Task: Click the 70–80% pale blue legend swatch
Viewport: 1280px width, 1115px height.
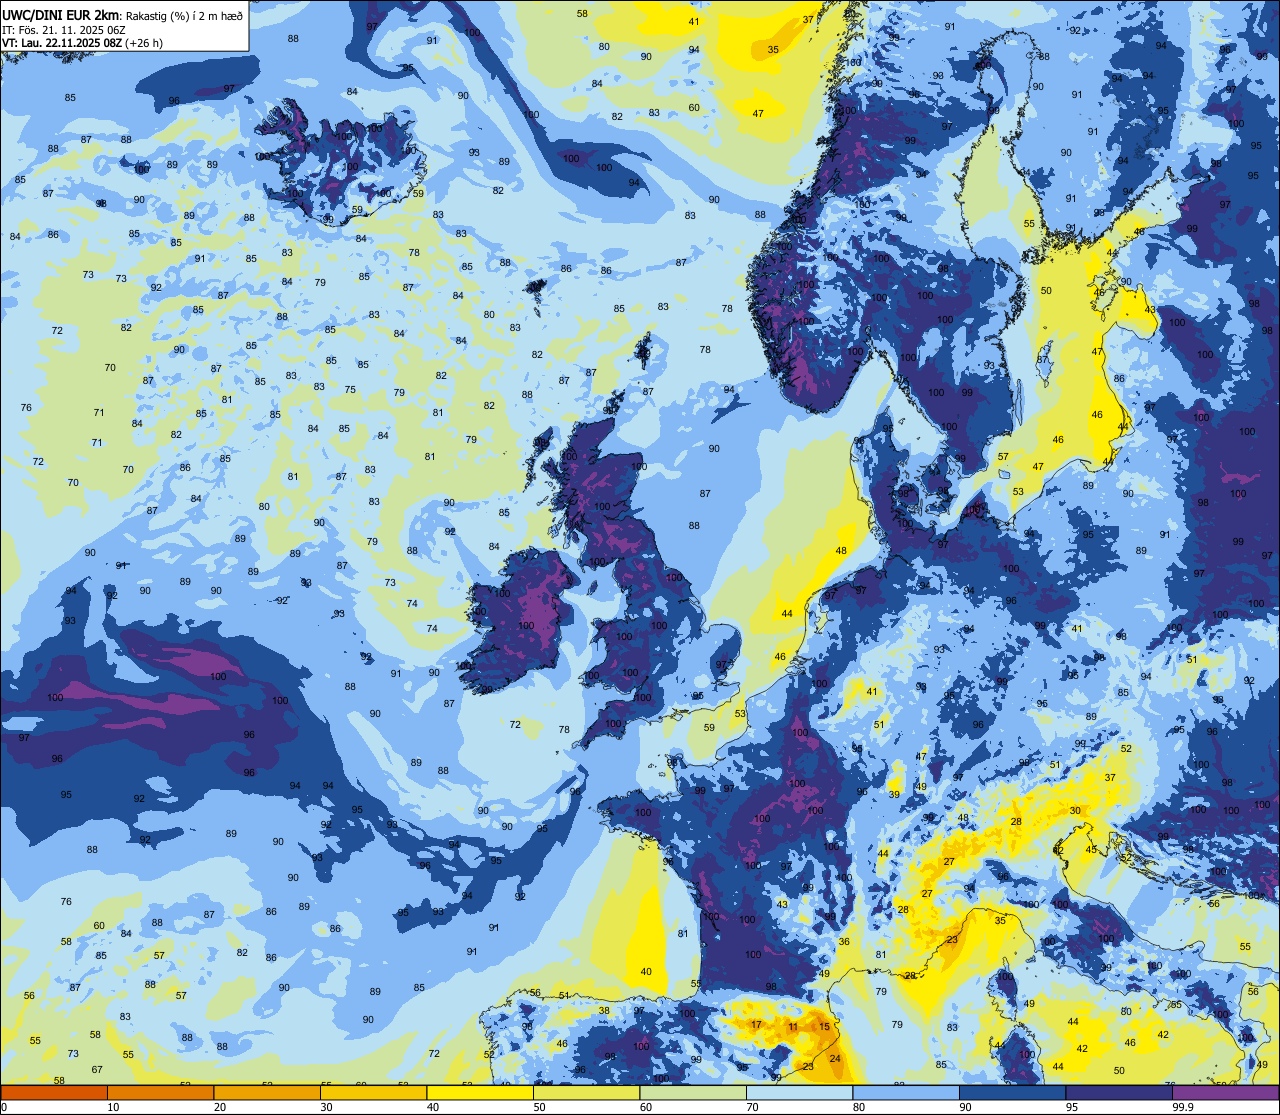Action: pos(799,1092)
